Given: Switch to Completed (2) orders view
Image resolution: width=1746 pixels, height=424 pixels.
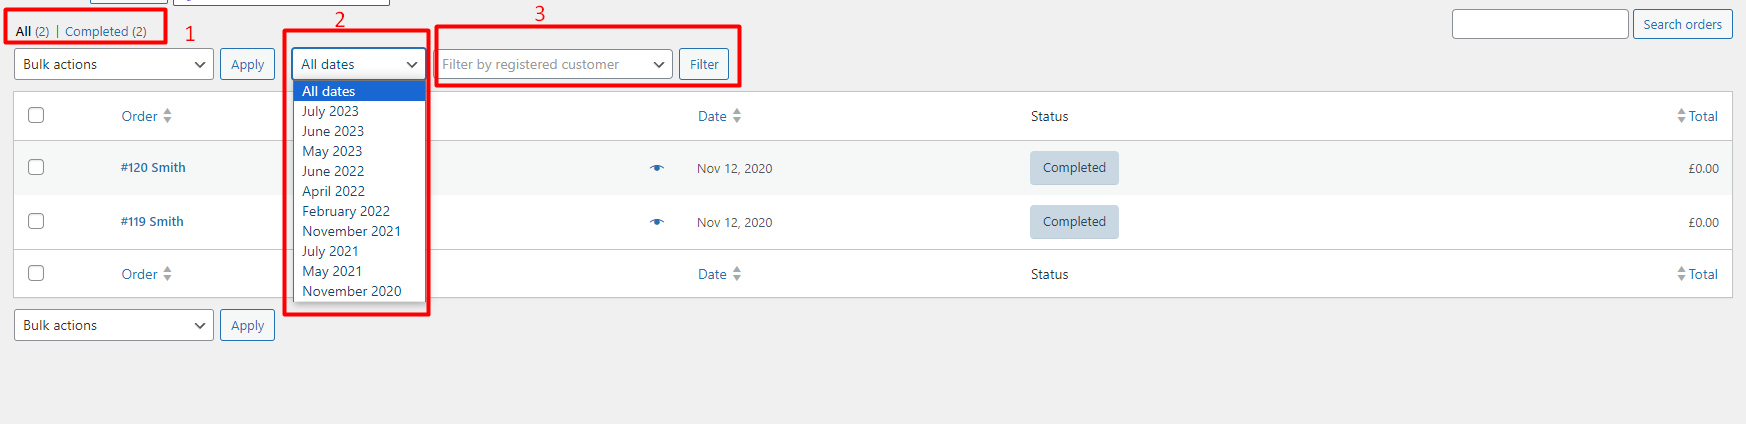Looking at the screenshot, I should pos(106,31).
